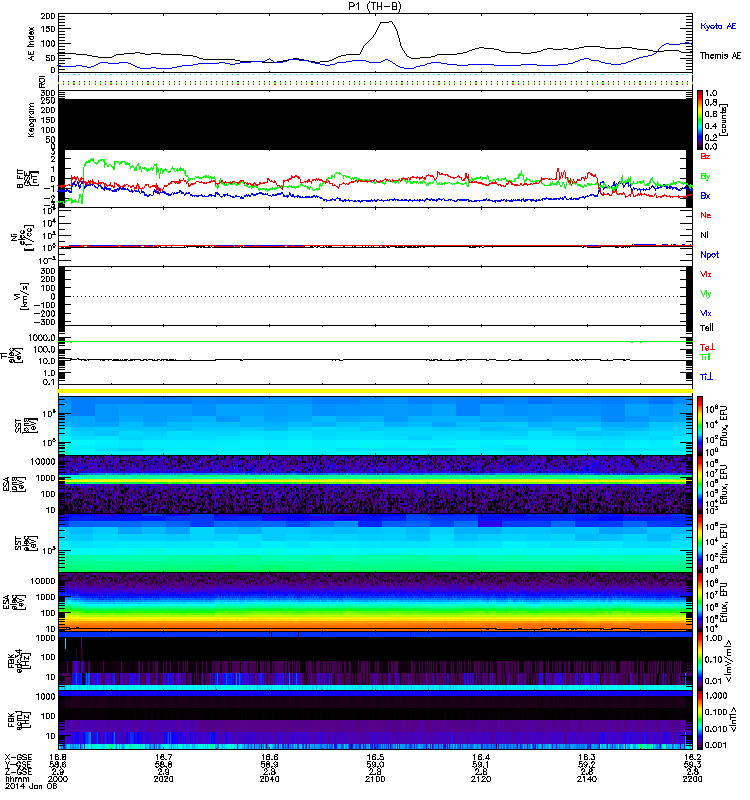Click the "2140" time tick label
This screenshot has height=800, width=750.
click(x=587, y=779)
